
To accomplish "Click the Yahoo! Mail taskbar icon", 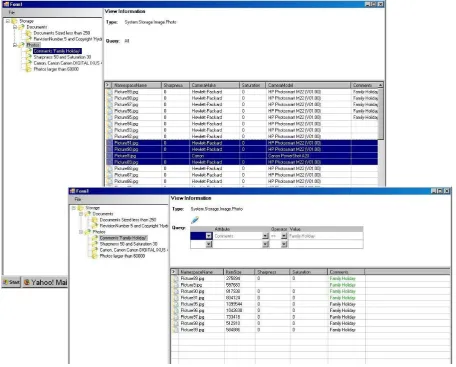I will [x=27, y=282].
